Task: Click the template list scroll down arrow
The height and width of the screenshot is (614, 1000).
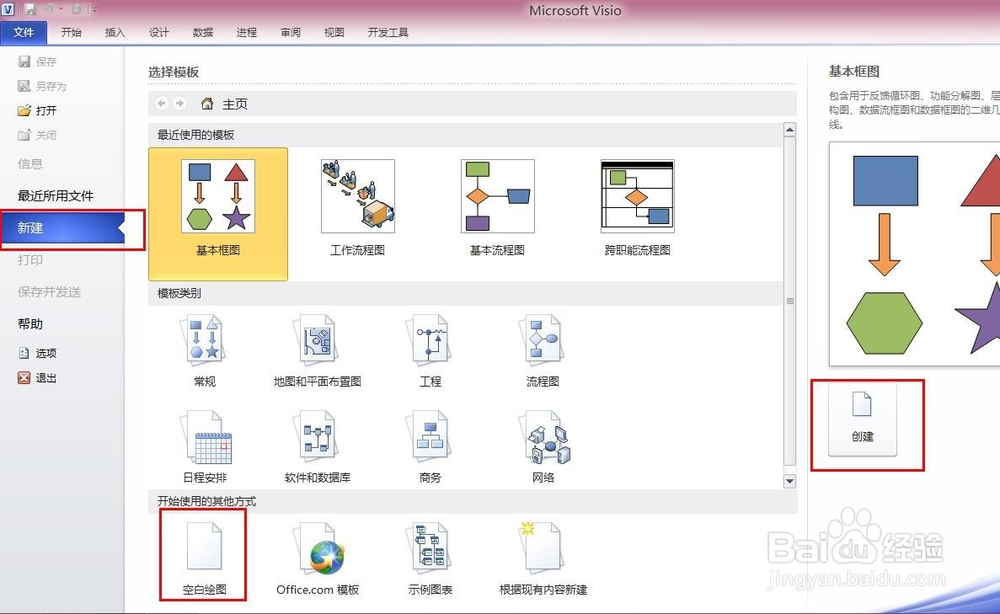Action: point(790,481)
